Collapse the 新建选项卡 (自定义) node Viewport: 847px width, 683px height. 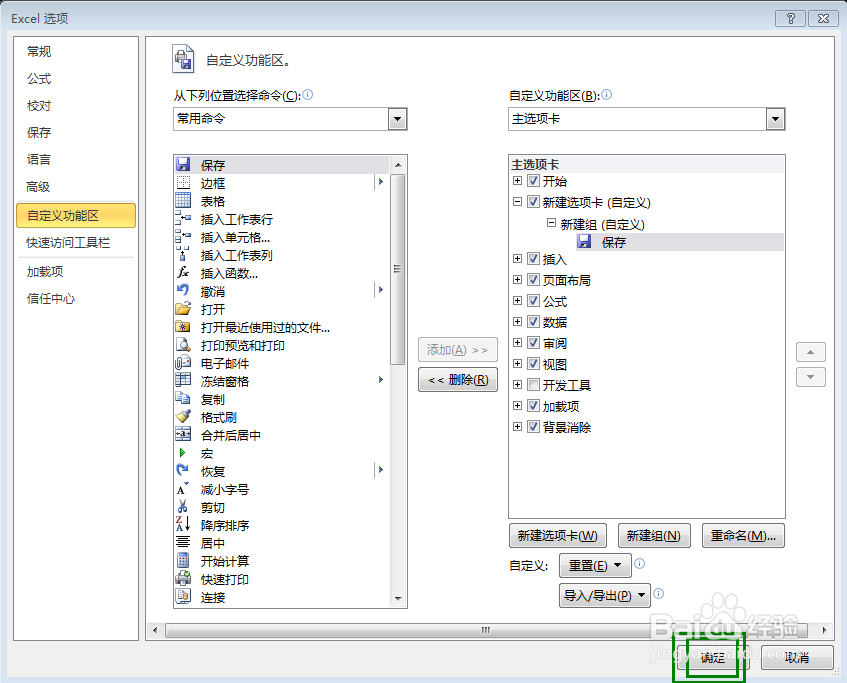(x=517, y=202)
